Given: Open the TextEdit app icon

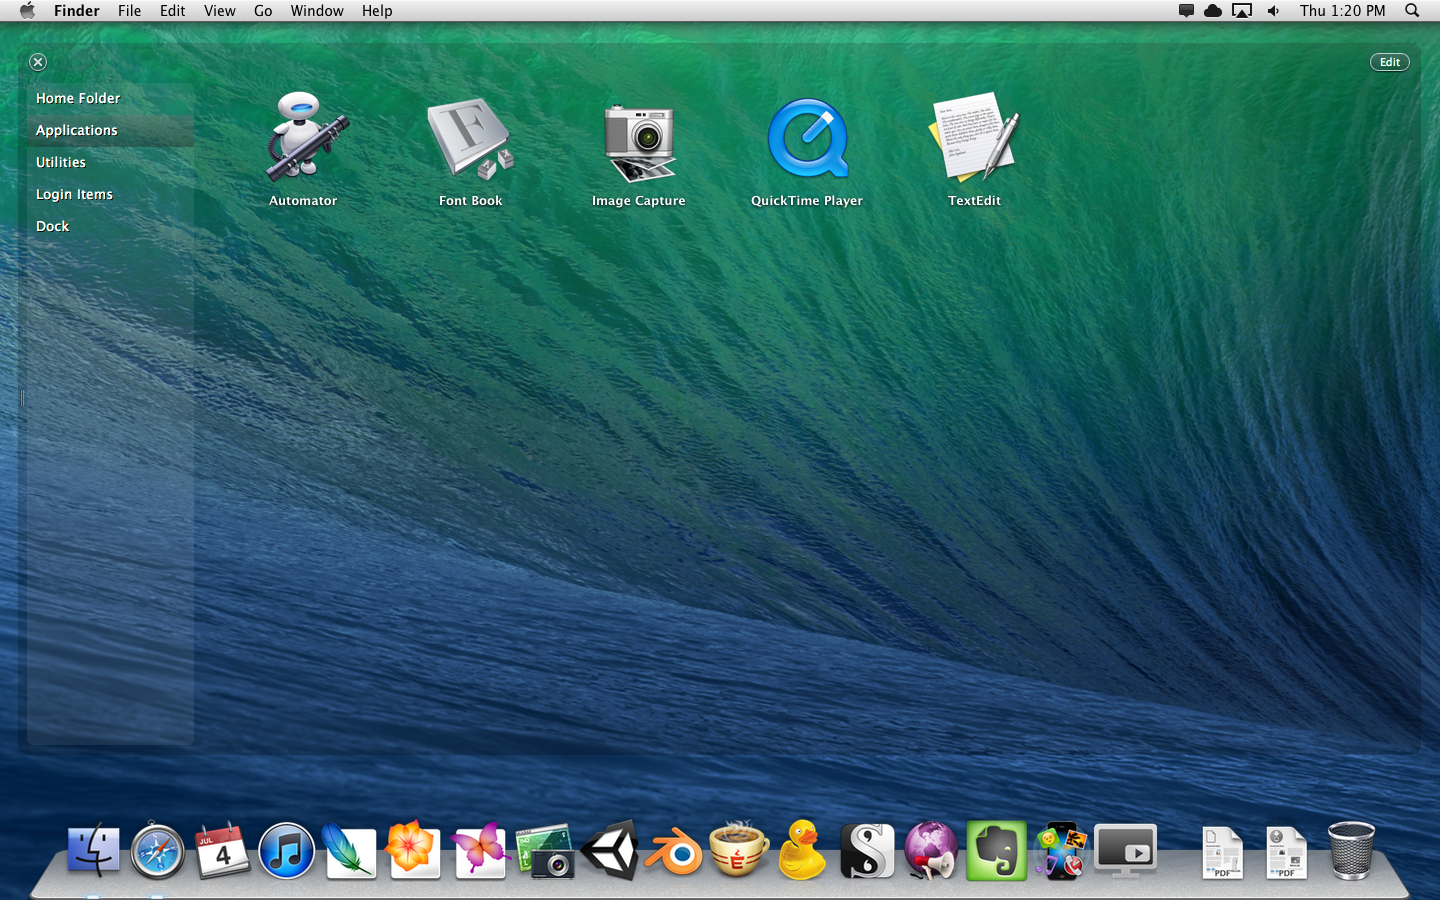Looking at the screenshot, I should pos(974,138).
